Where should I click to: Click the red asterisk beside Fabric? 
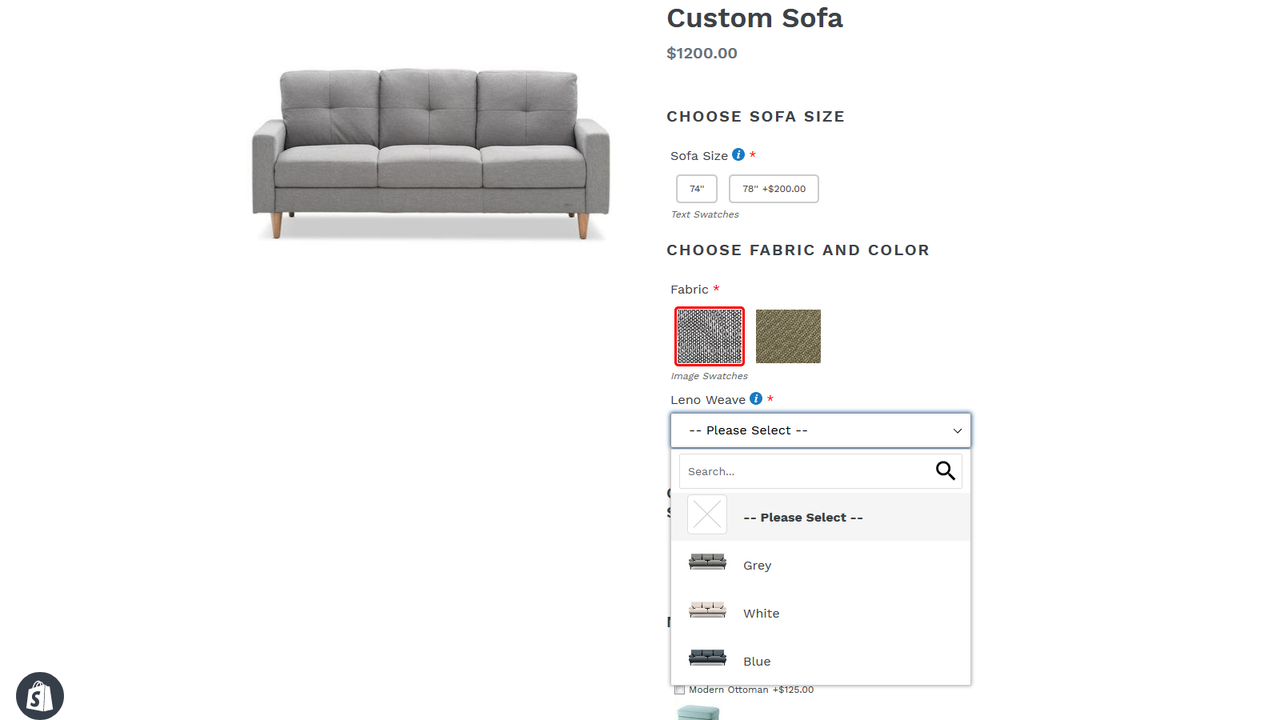(x=716, y=288)
